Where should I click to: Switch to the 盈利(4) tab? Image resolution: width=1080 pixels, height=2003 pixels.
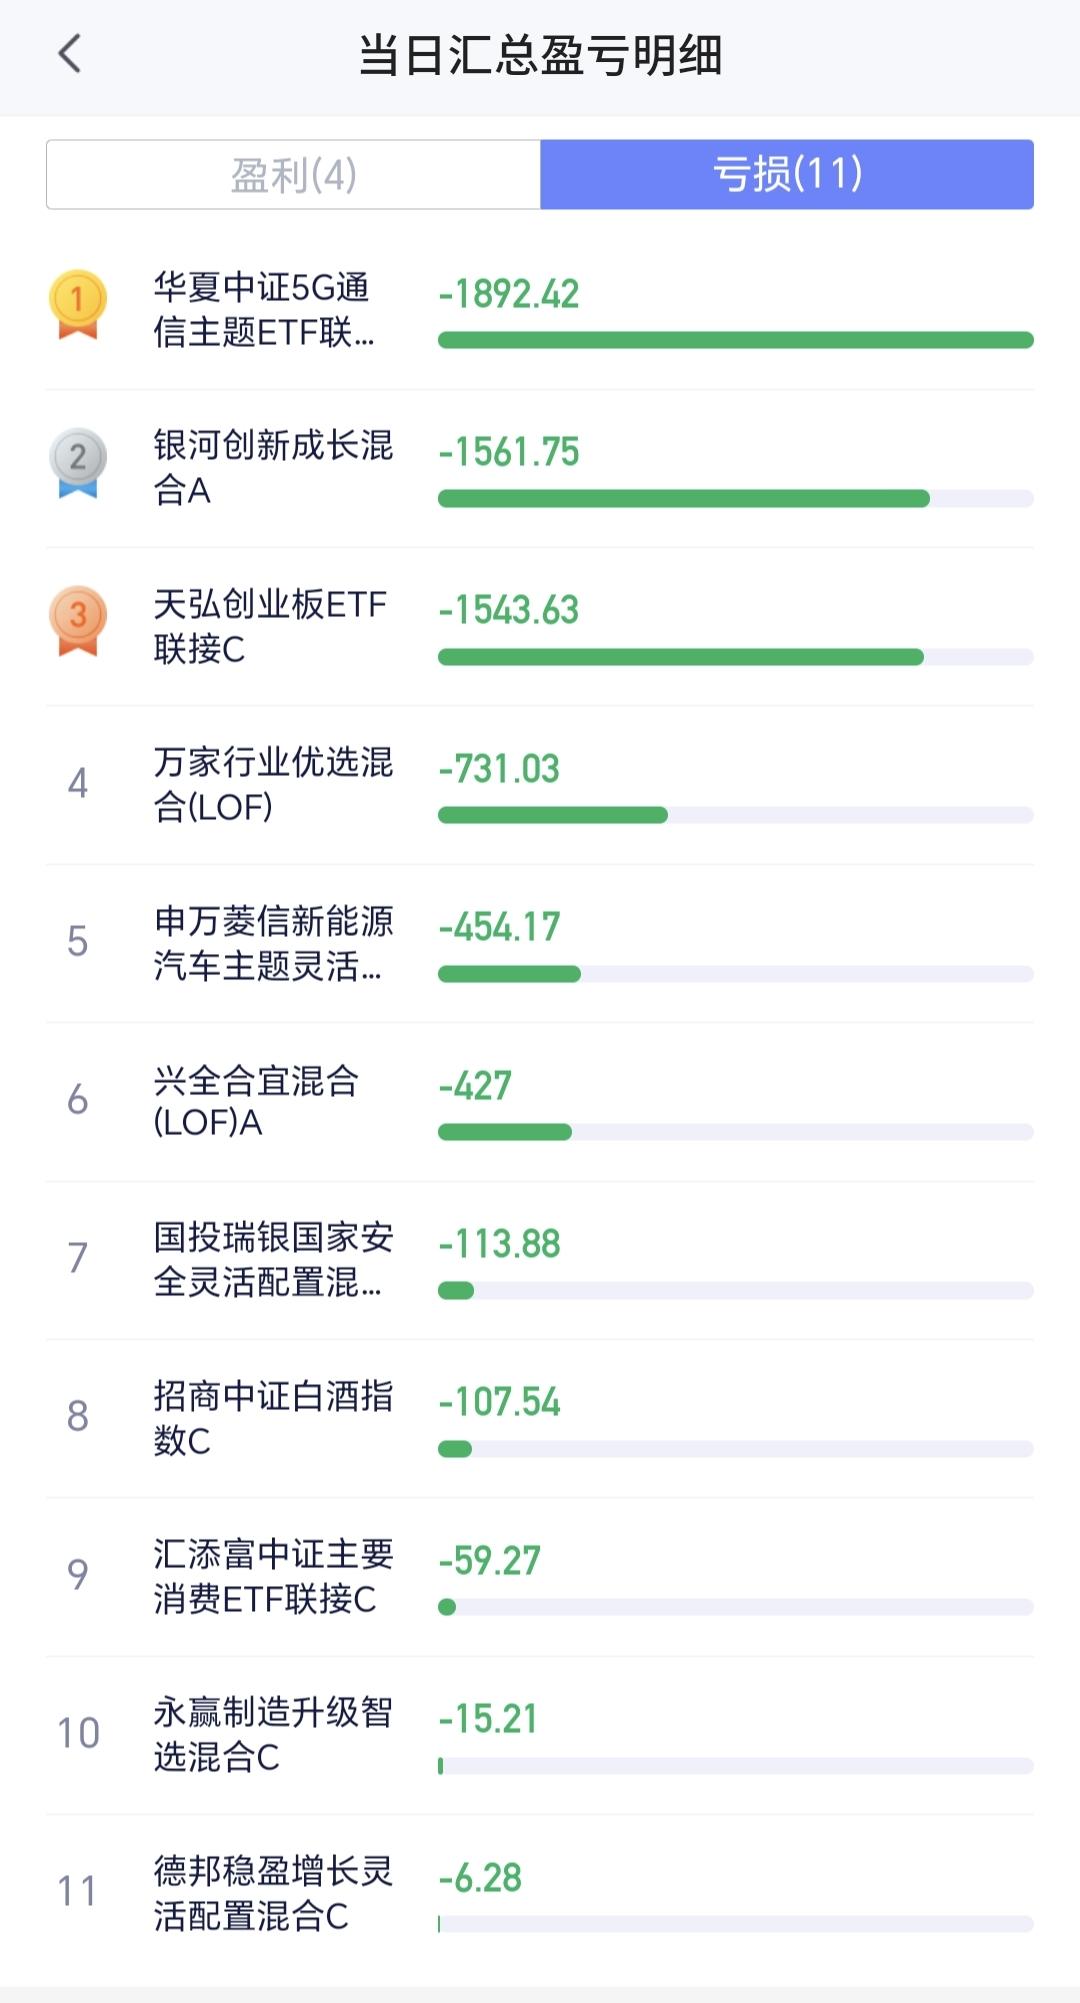(x=293, y=175)
